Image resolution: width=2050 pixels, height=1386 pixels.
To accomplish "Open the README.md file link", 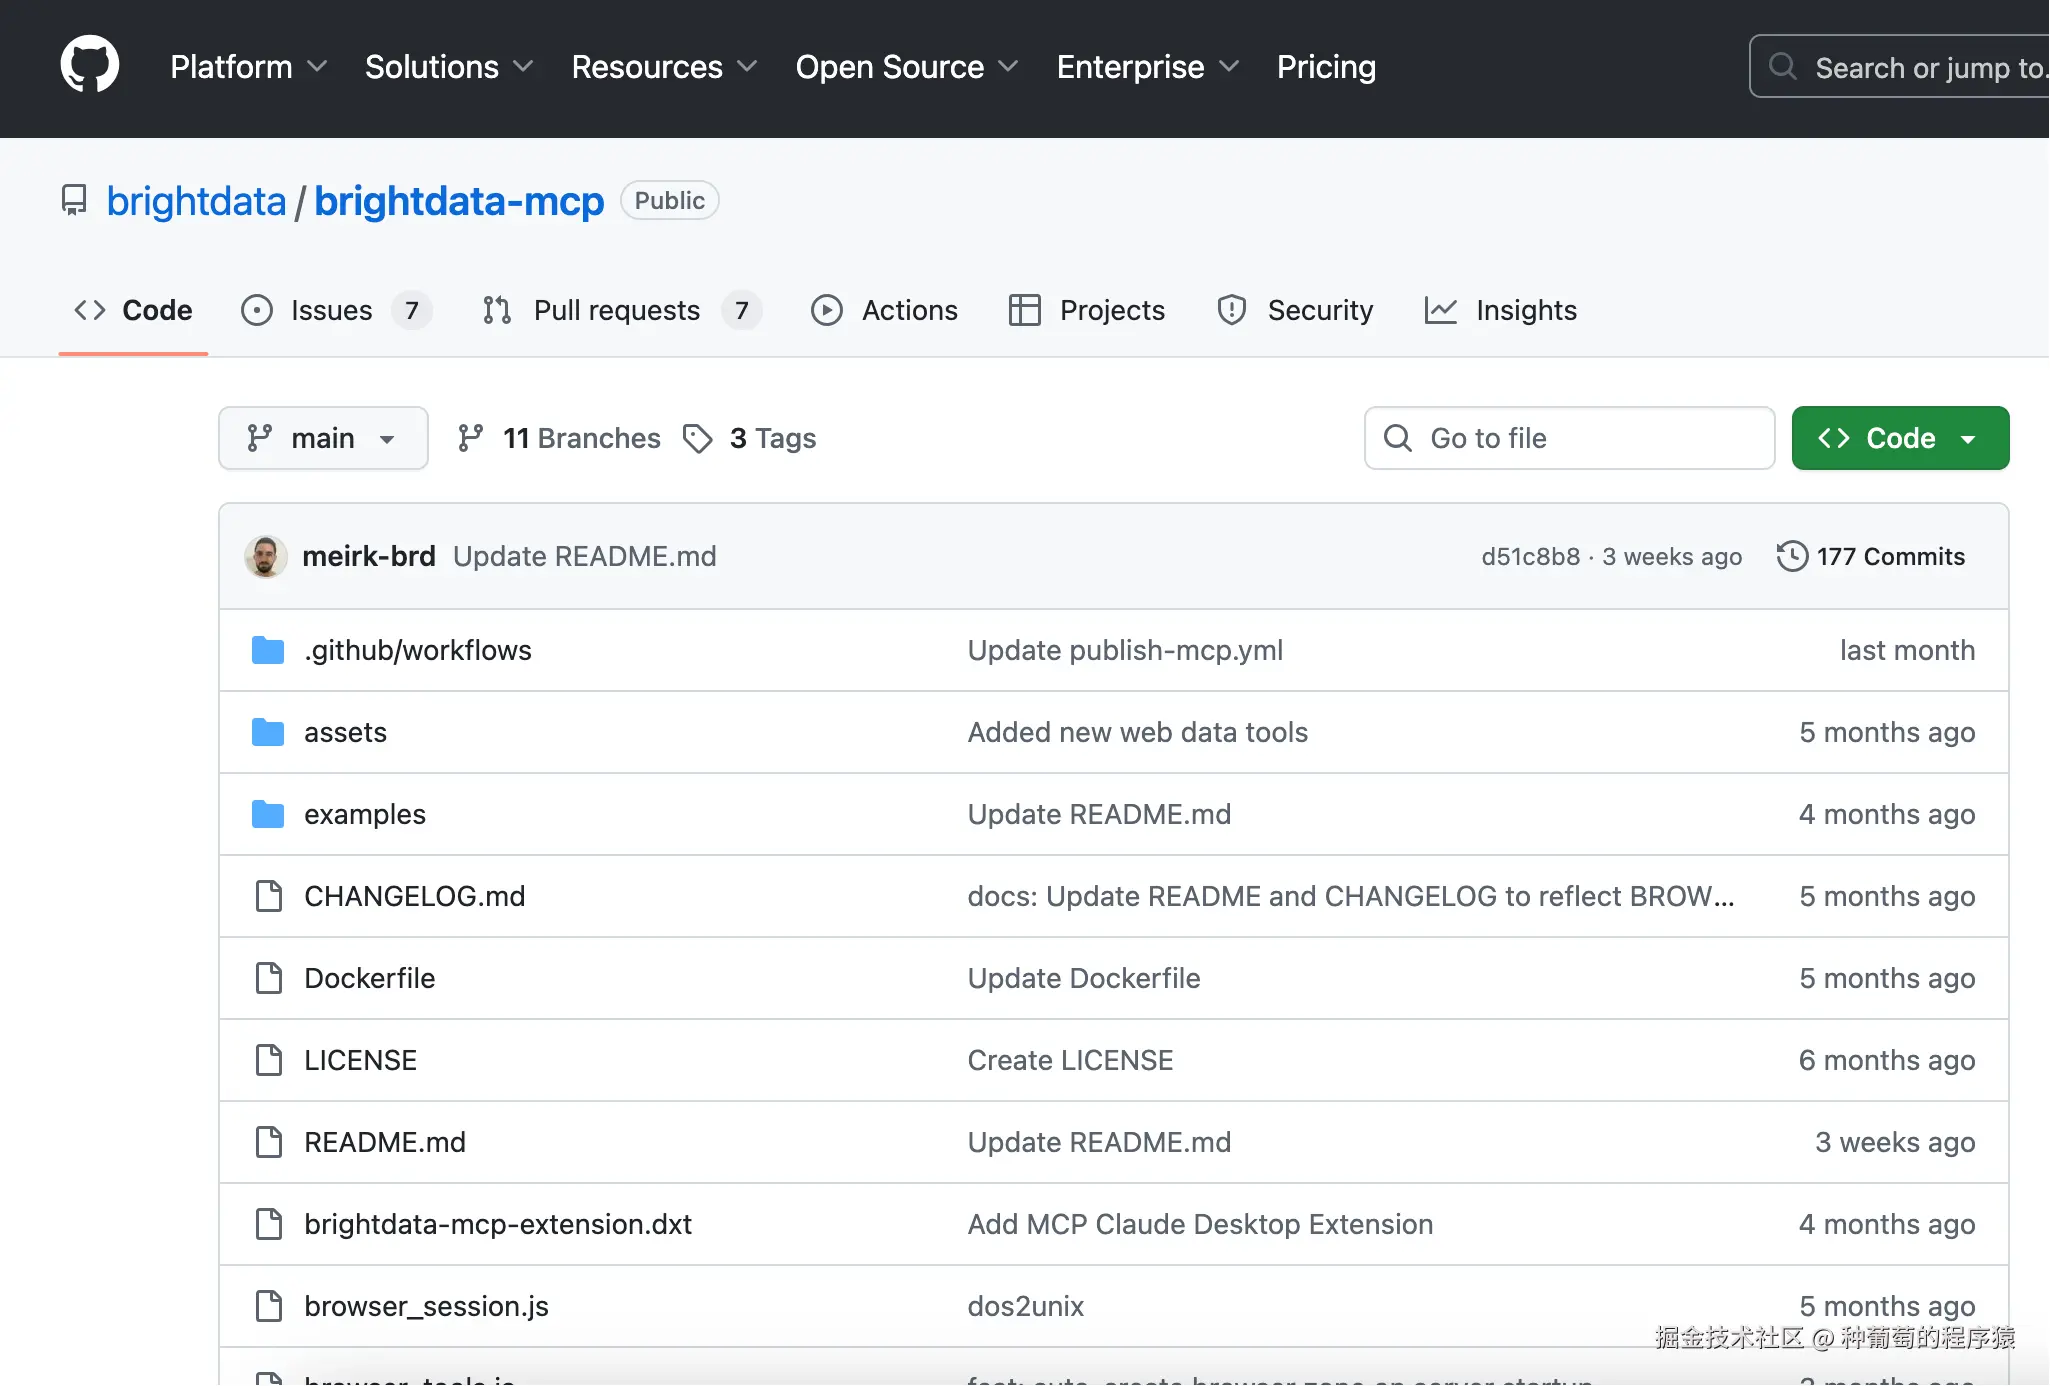I will [385, 1142].
